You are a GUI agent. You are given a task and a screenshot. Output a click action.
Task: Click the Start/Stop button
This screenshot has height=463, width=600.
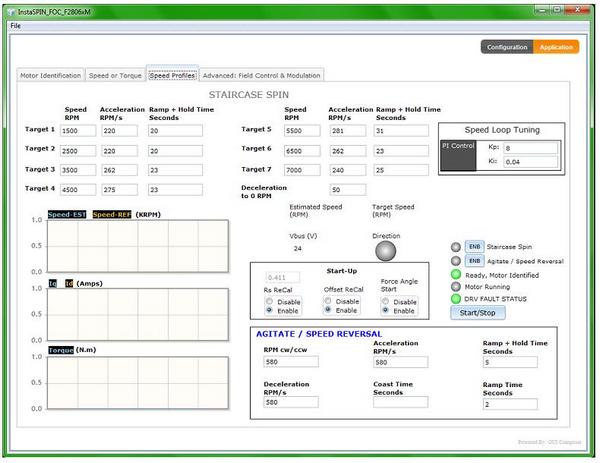[478, 313]
